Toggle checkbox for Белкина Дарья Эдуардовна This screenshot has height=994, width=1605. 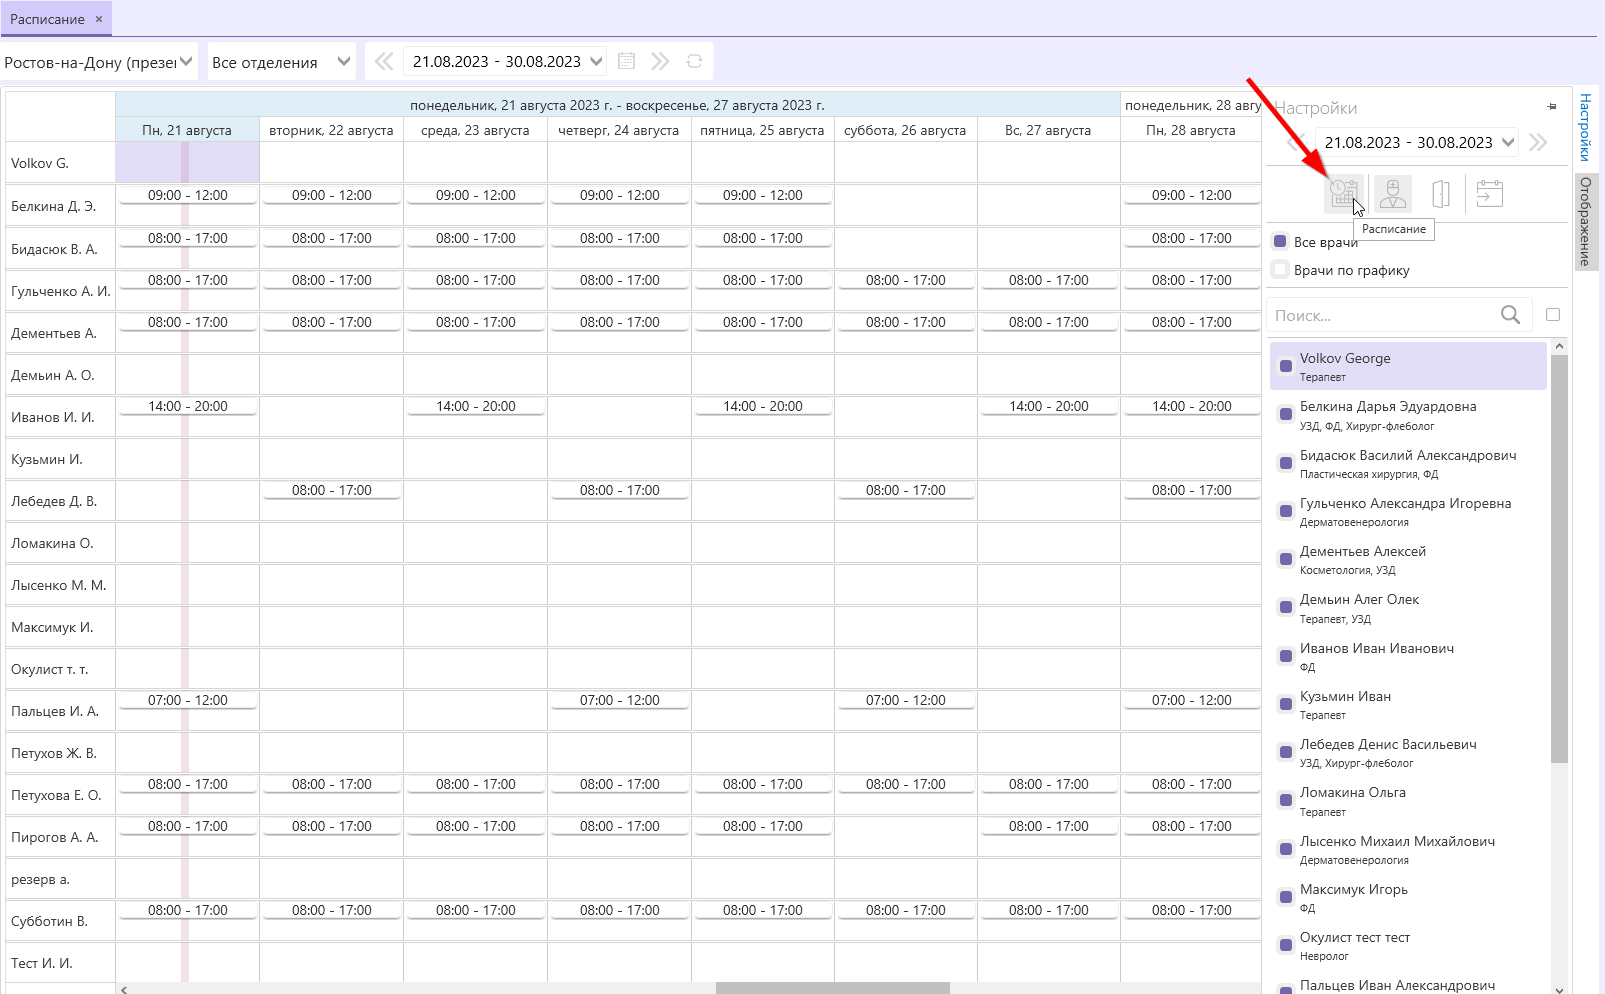point(1286,414)
